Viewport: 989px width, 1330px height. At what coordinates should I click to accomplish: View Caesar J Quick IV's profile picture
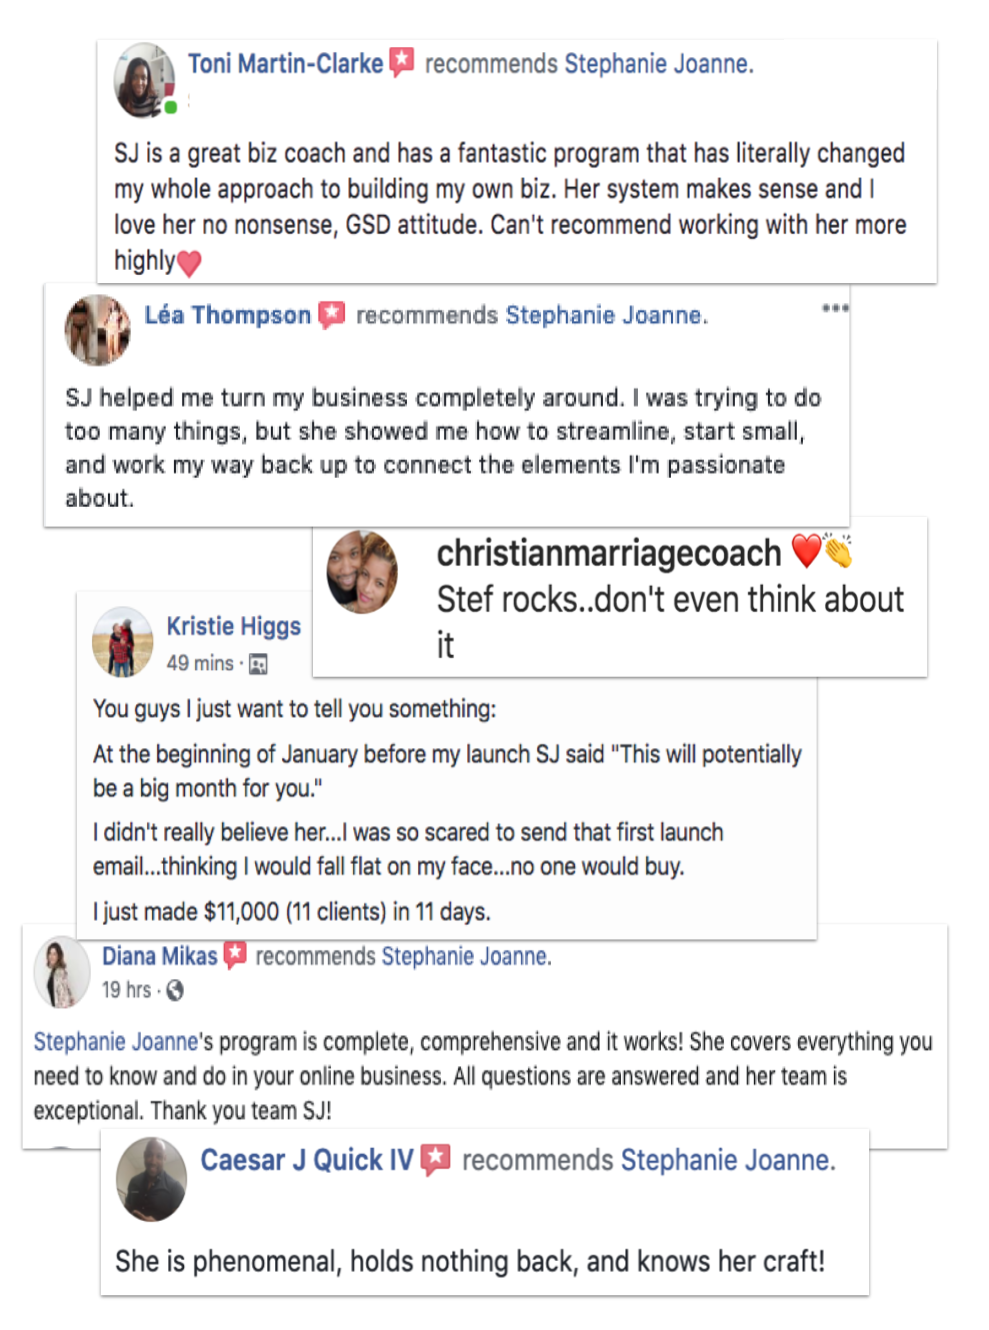(x=152, y=1180)
